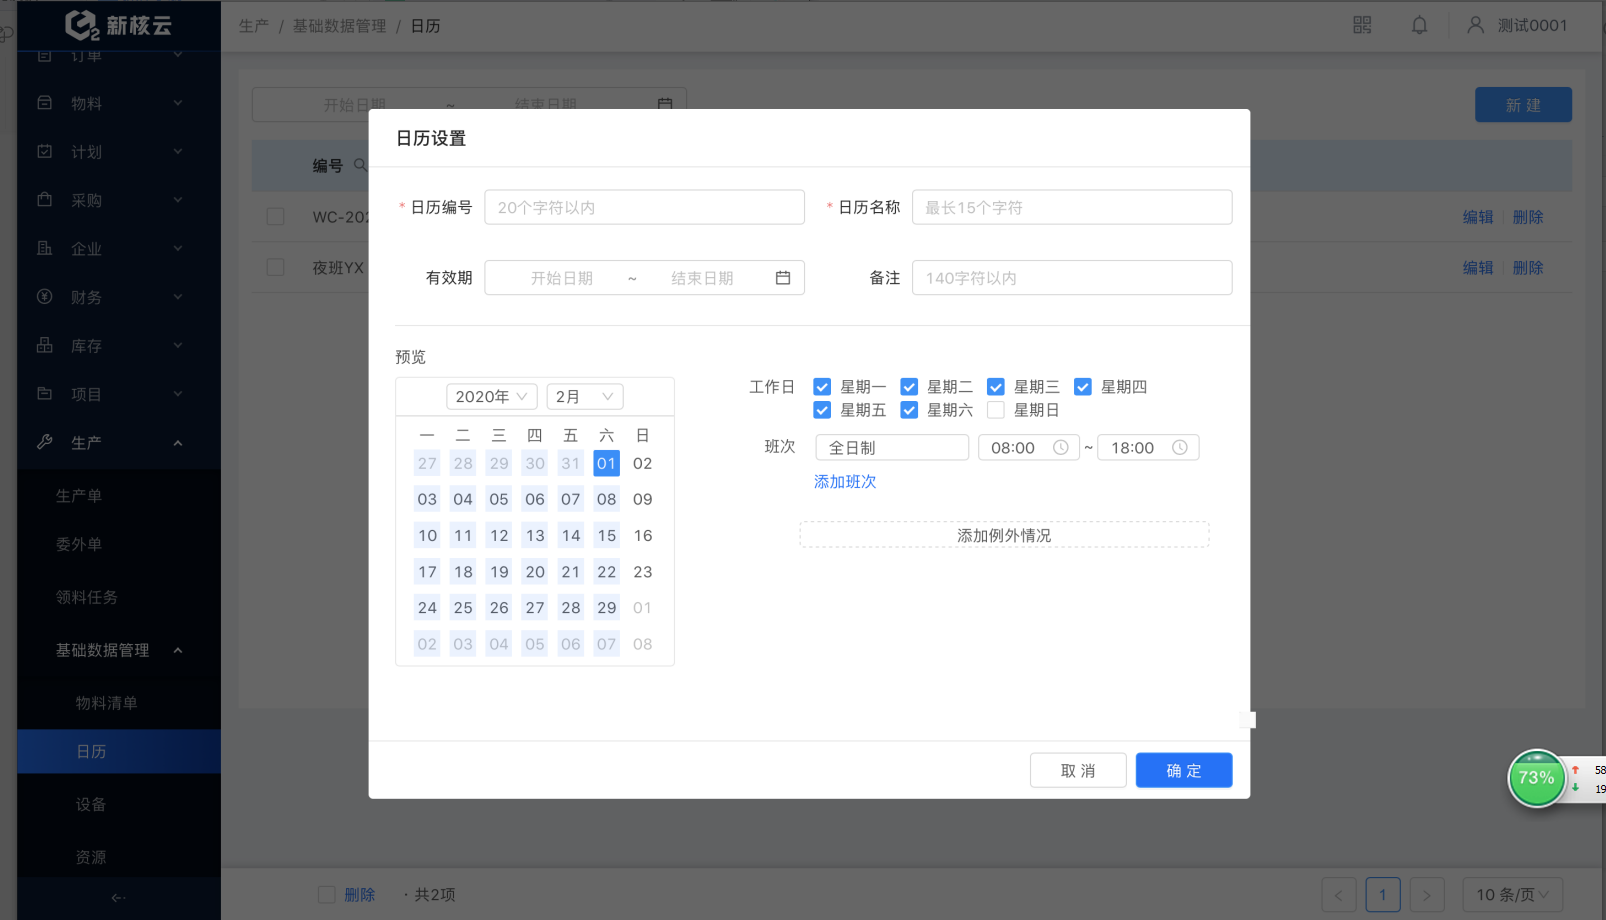Uncheck the 星期一 workday checkbox

[x=822, y=387]
